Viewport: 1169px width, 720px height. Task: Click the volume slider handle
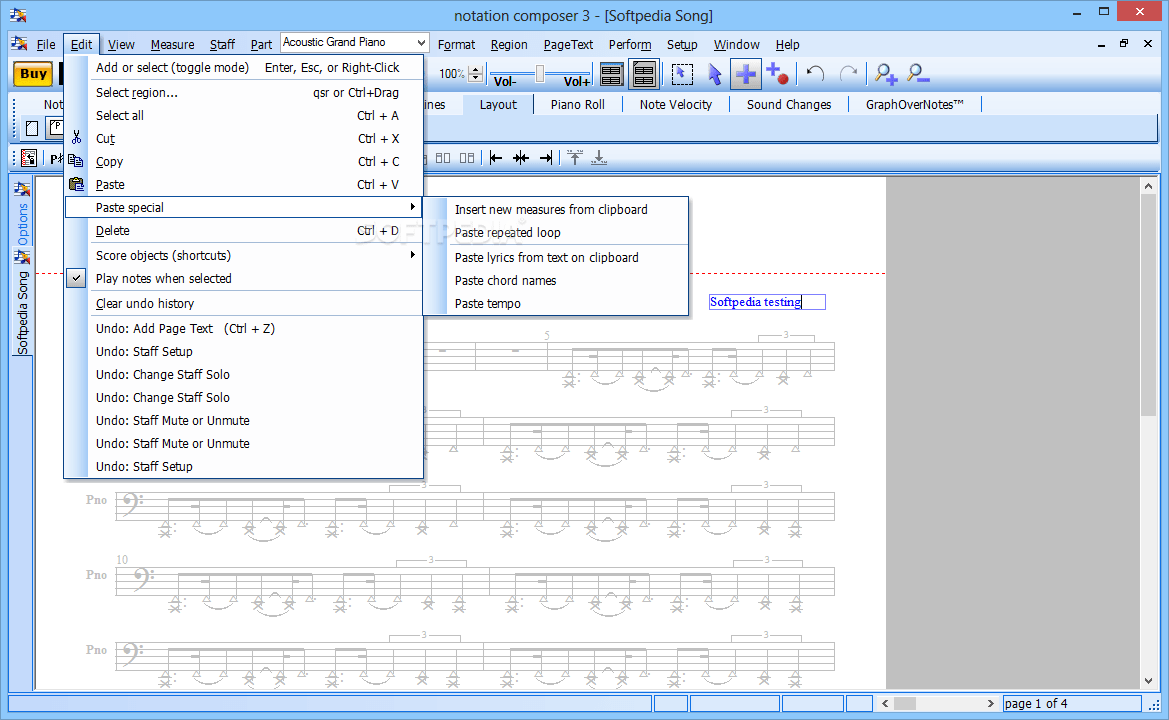click(x=540, y=74)
